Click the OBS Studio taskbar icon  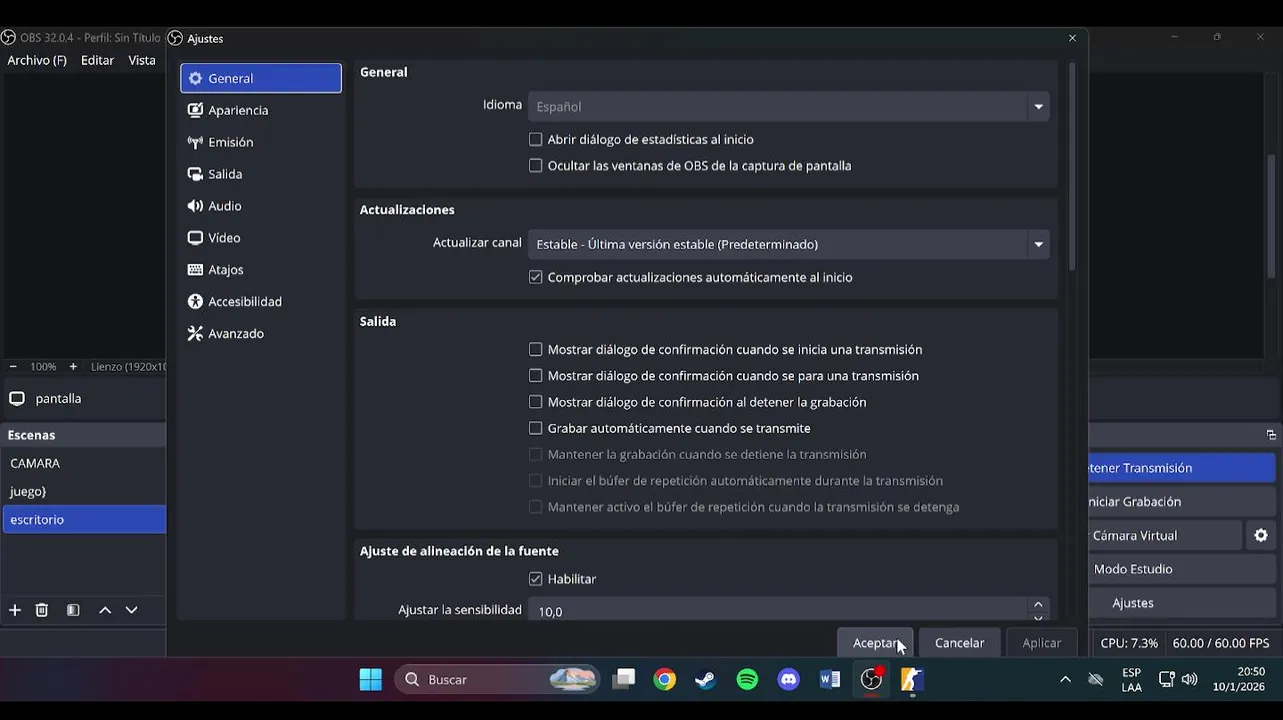pyautogui.click(x=871, y=680)
